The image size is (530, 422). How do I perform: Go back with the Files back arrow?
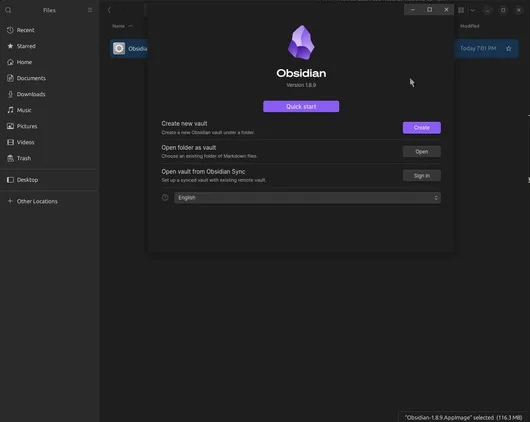pos(109,10)
